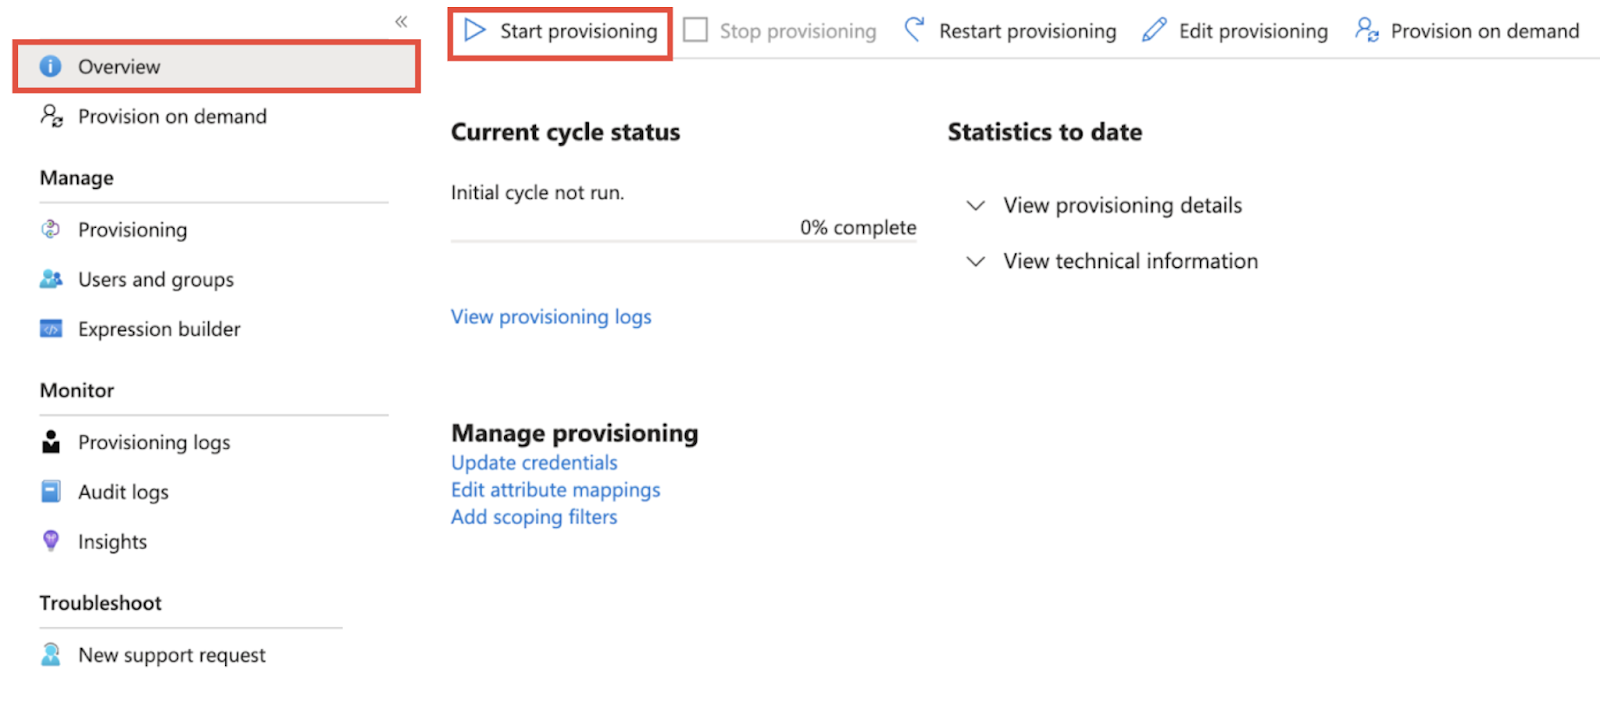Viewport: 1600px width, 702px height.
Task: Click the Stop provisioning square box
Action: [695, 30]
